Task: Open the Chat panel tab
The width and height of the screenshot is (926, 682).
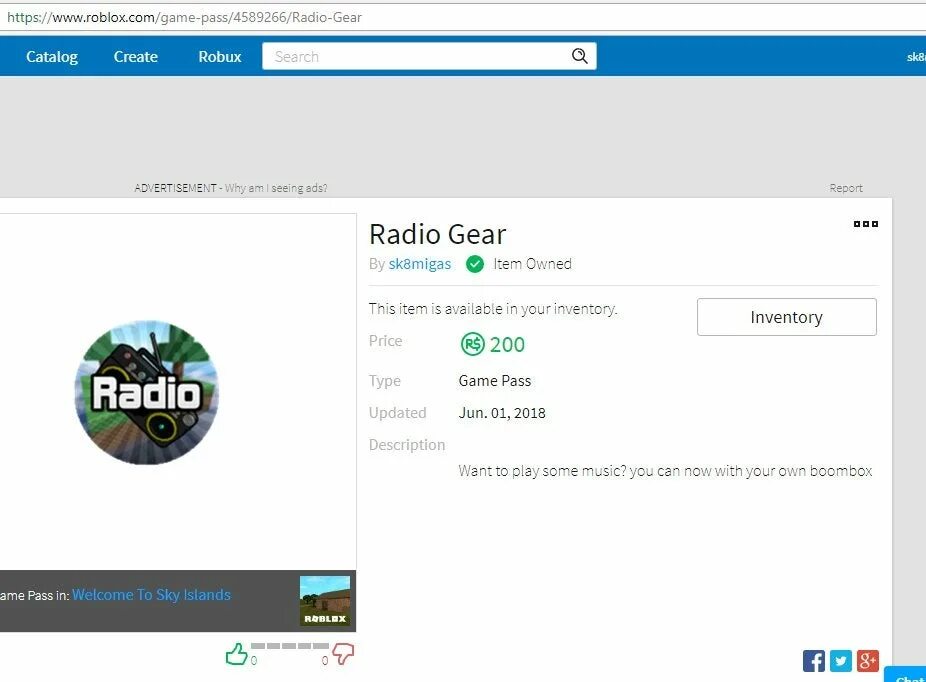Action: coord(906,675)
